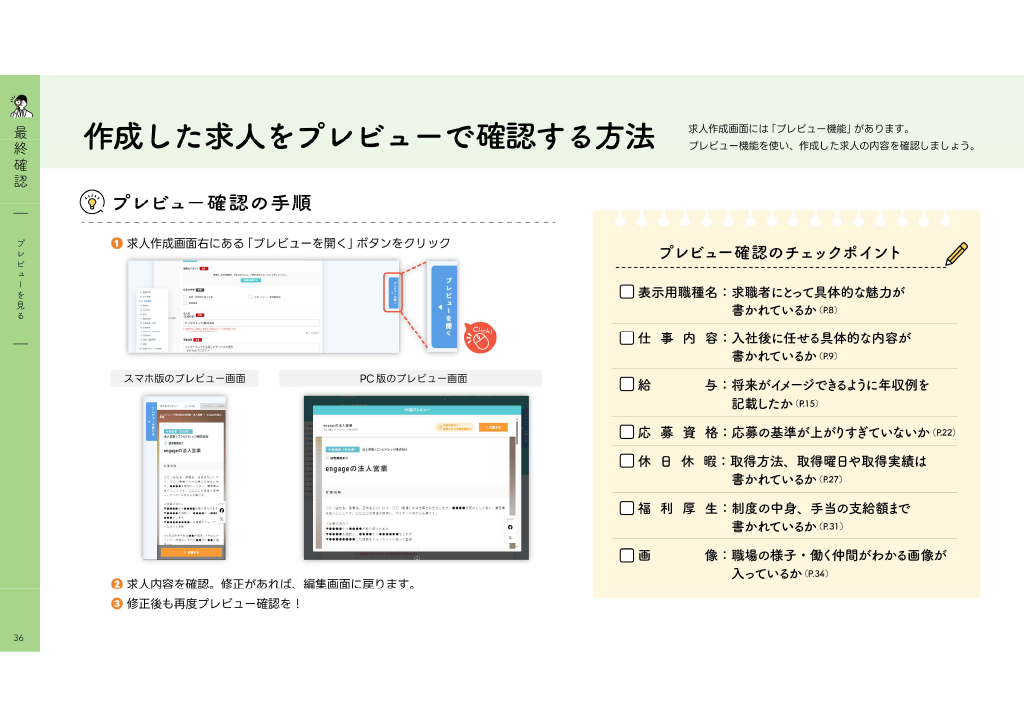The image size is (1024, 726).
Task: Check the 仕事内容 checkbox
Action: 627,338
